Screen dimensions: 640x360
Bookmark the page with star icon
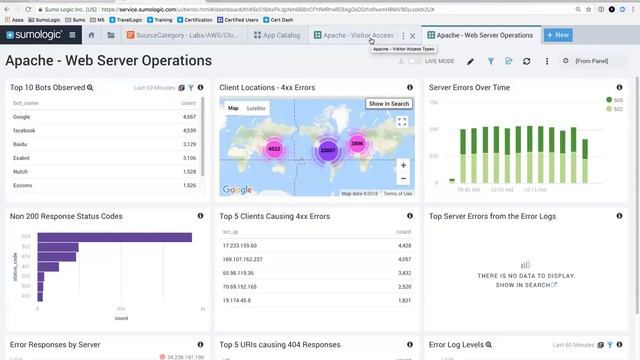pos(588,9)
